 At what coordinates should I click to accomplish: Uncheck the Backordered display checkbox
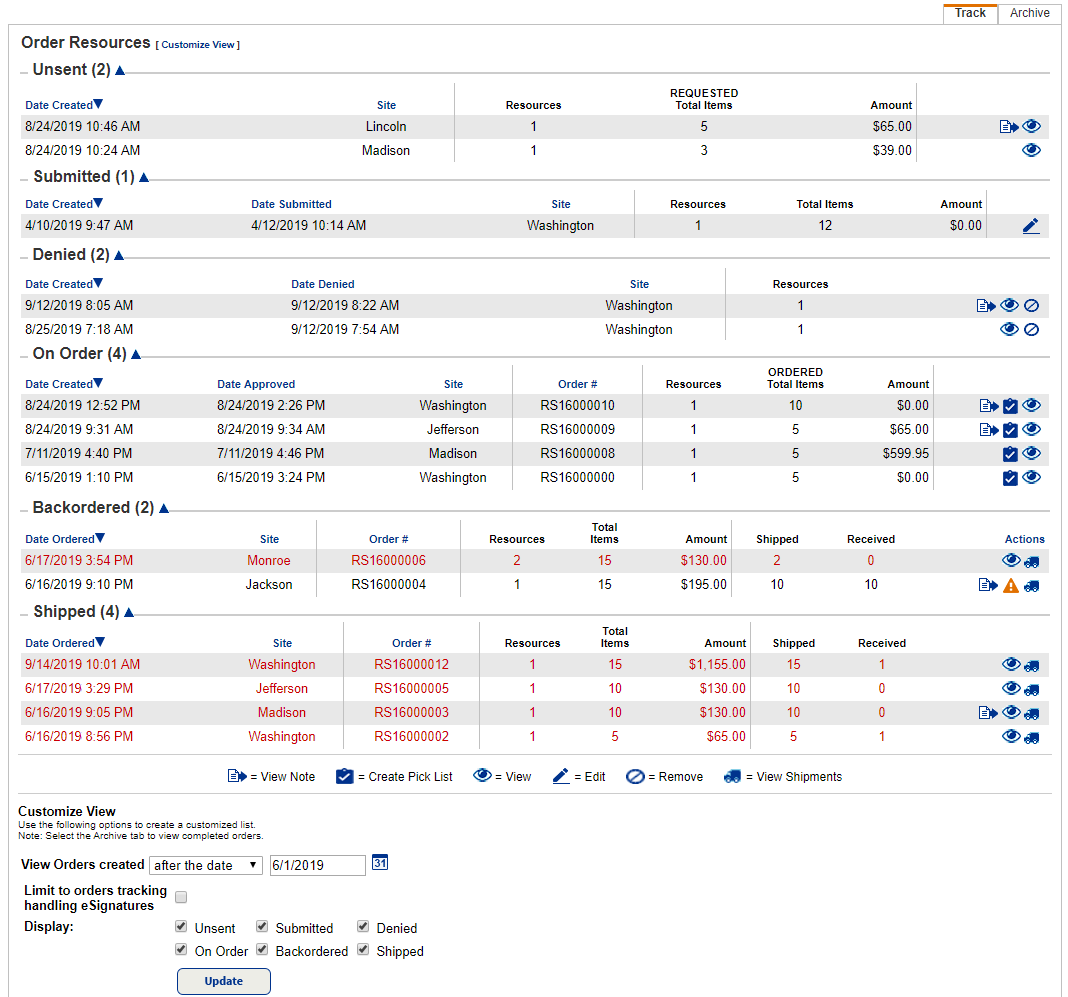[x=262, y=950]
